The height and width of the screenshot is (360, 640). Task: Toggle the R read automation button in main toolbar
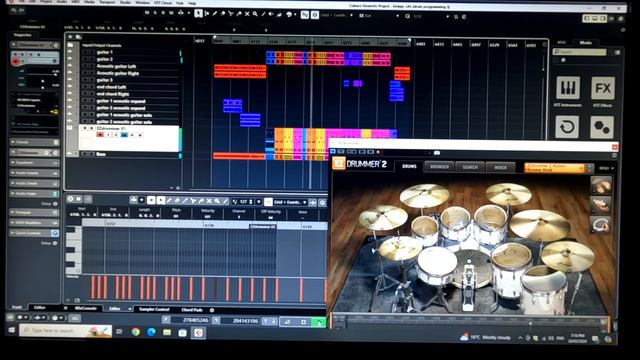point(163,13)
